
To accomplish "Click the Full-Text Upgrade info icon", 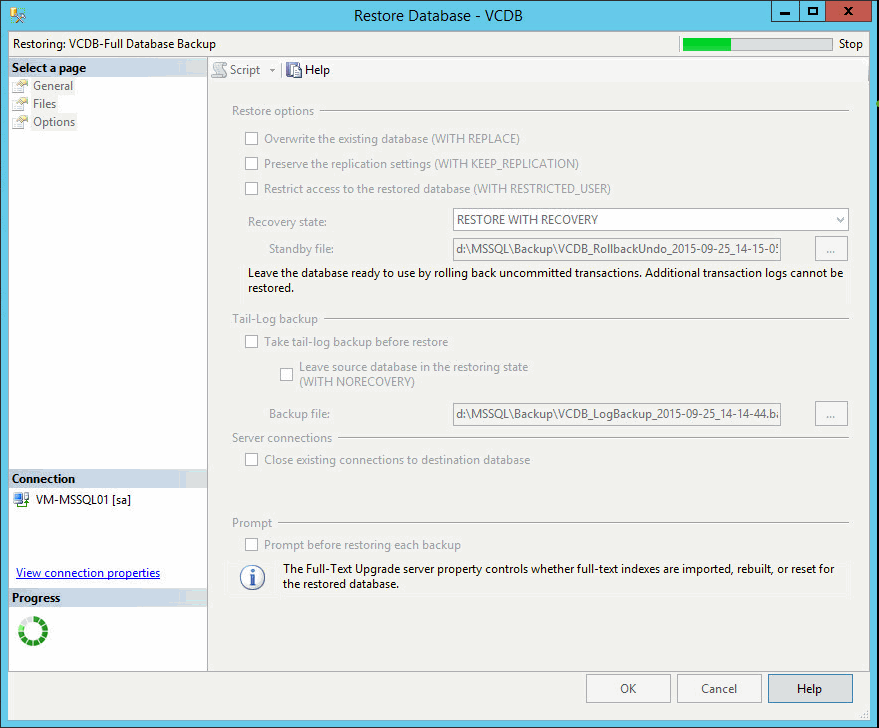I will point(253,577).
